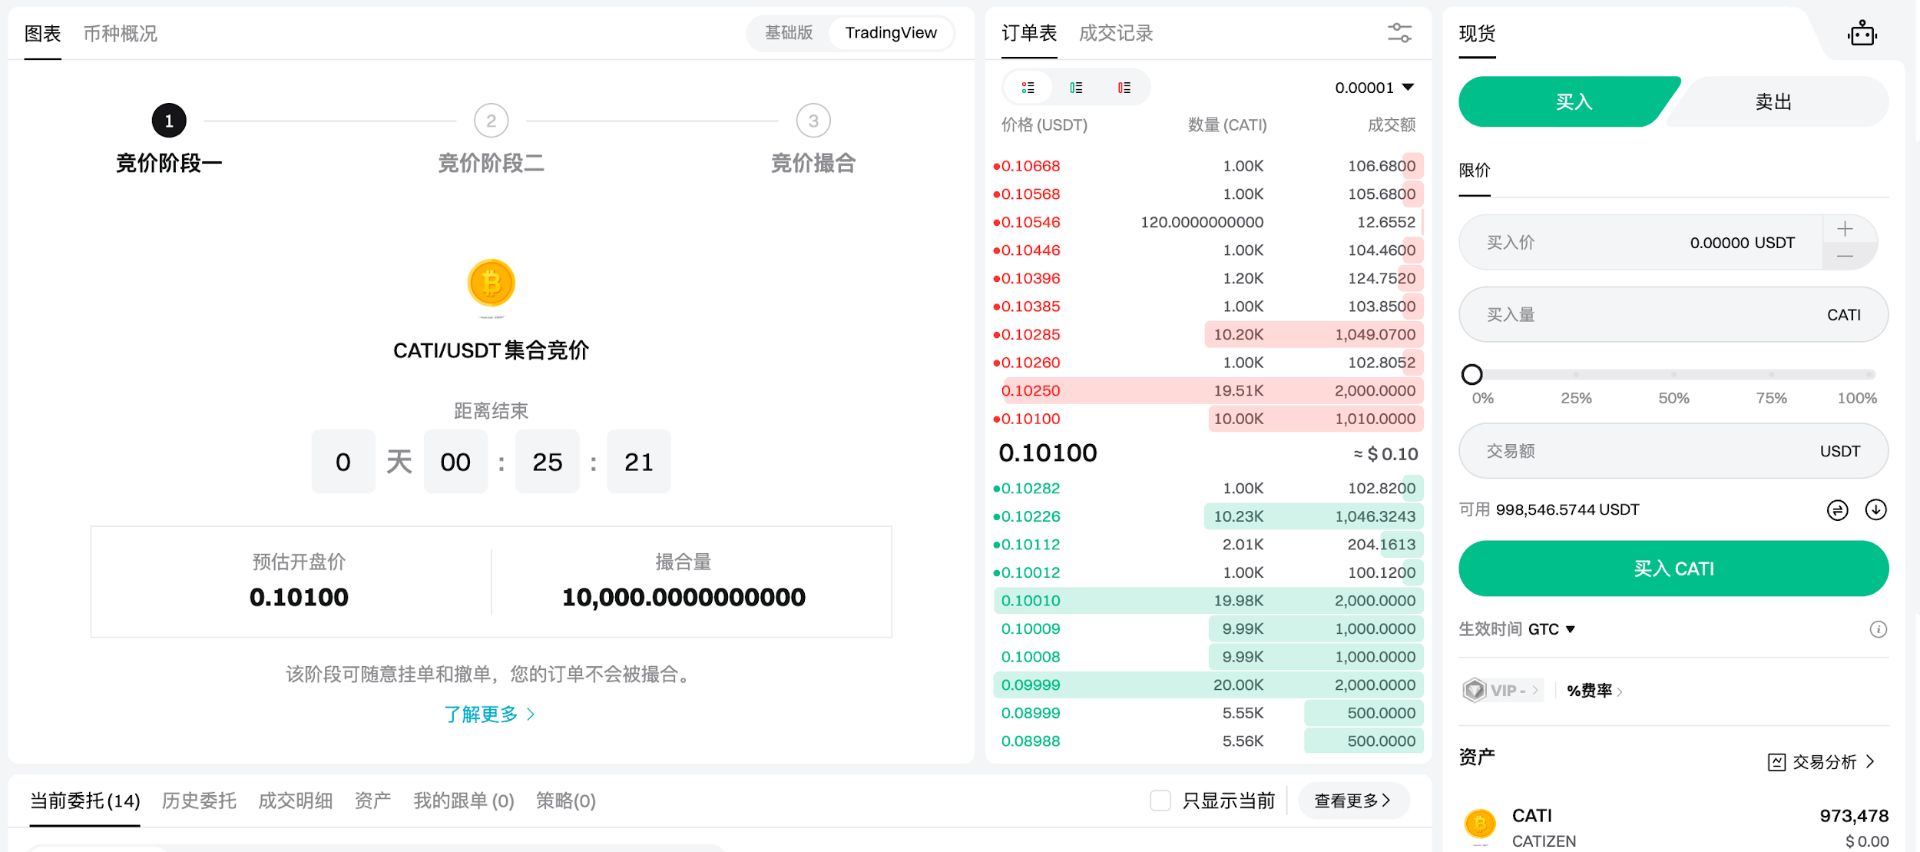Set the amount slider to 50%
This screenshot has width=1920, height=852.
tap(1674, 375)
